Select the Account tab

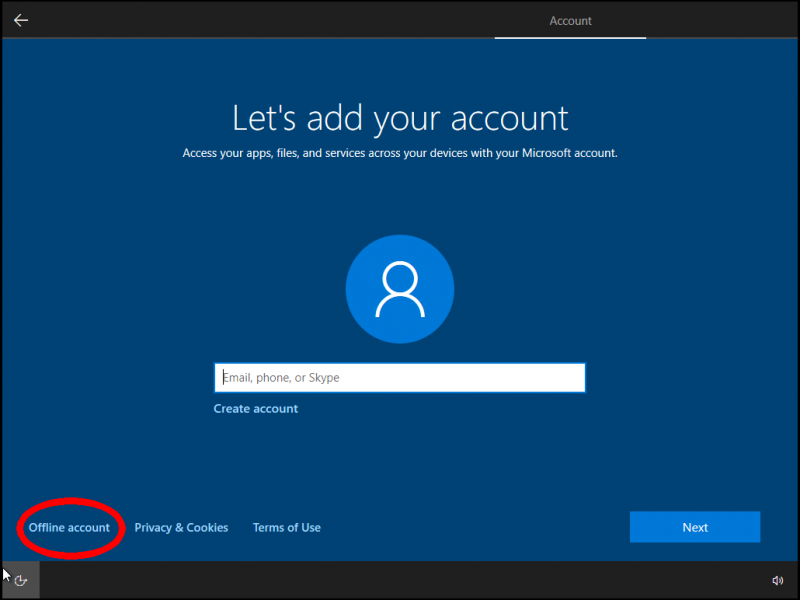pos(570,21)
